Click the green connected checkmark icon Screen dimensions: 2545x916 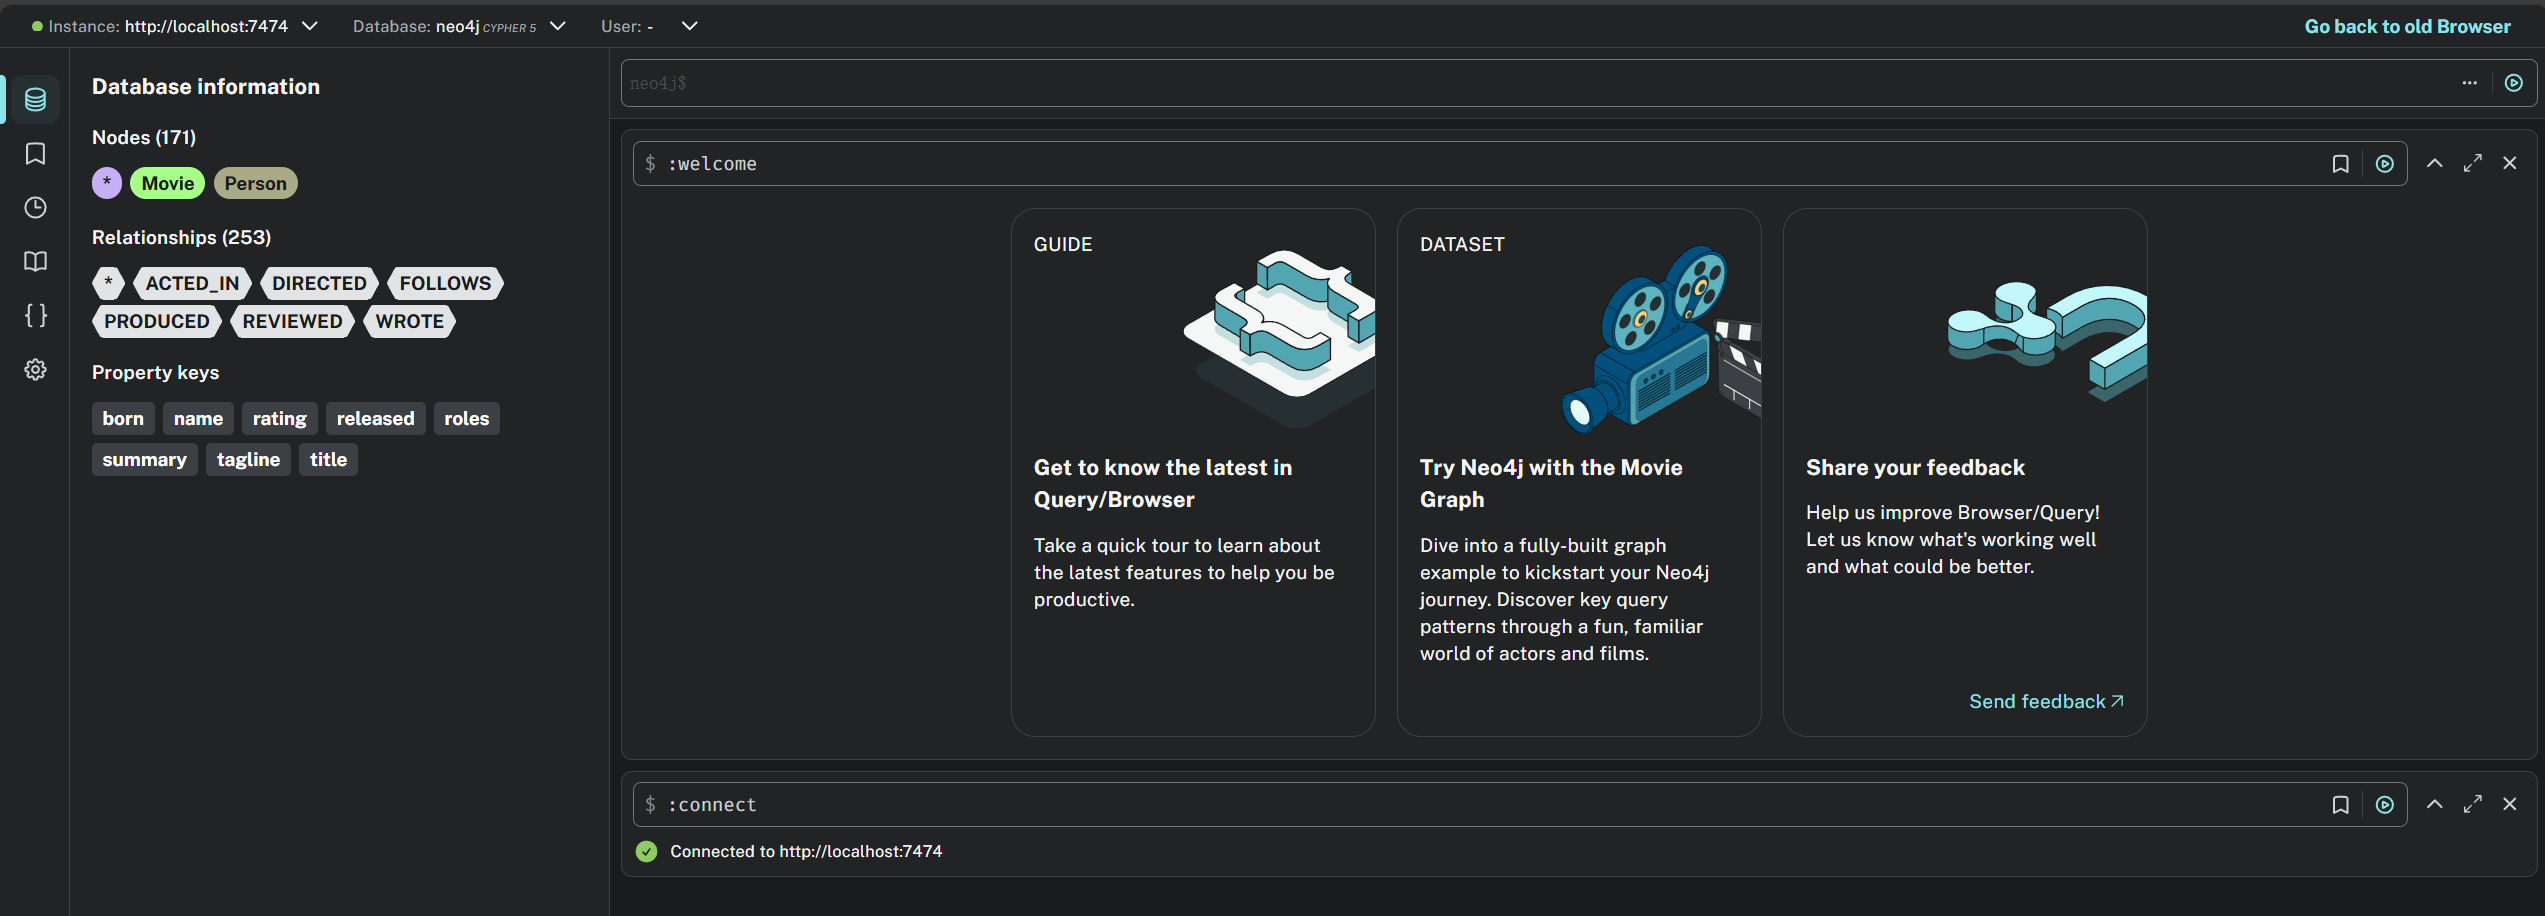647,852
